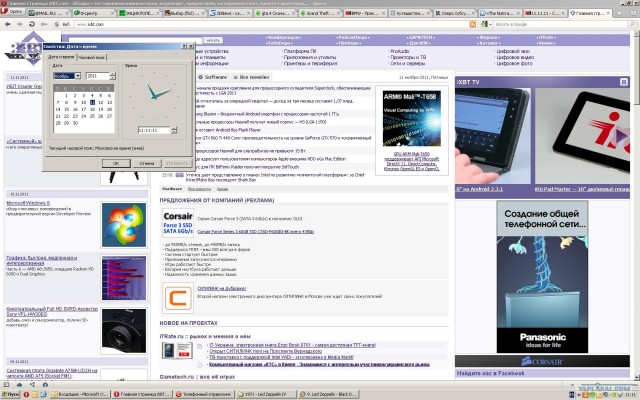The height and width of the screenshot is (400, 640).
Task: Click the Start button on the taskbar
Action: point(11,394)
